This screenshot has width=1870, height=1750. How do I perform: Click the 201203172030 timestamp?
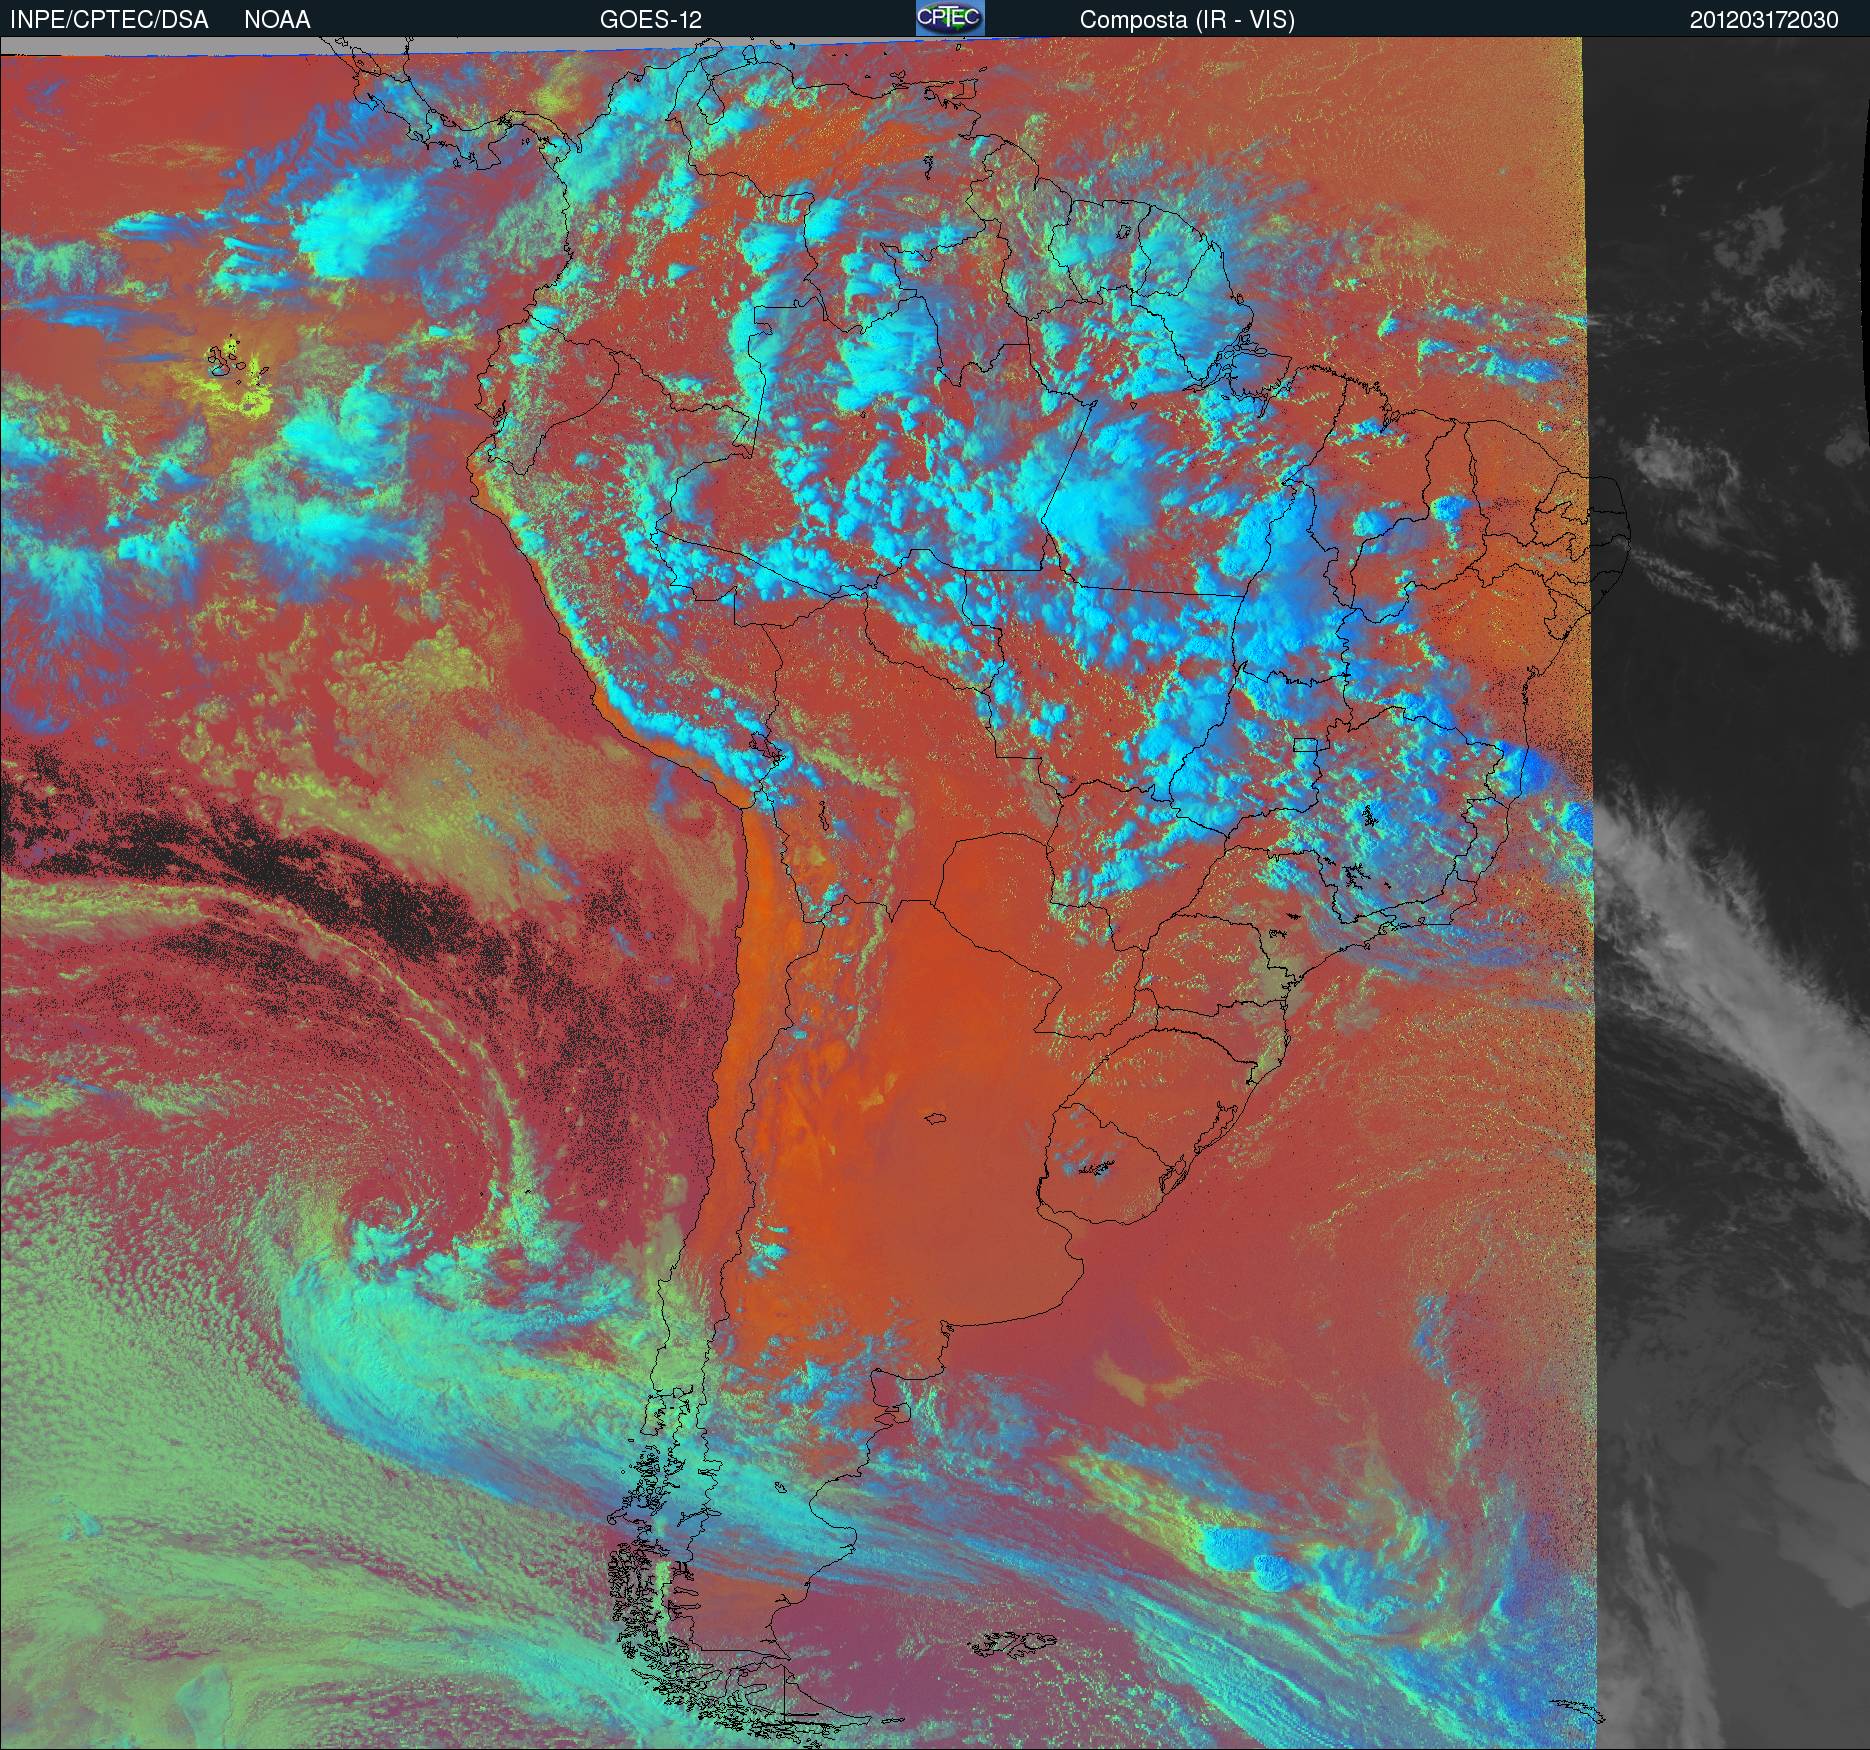1764,20
